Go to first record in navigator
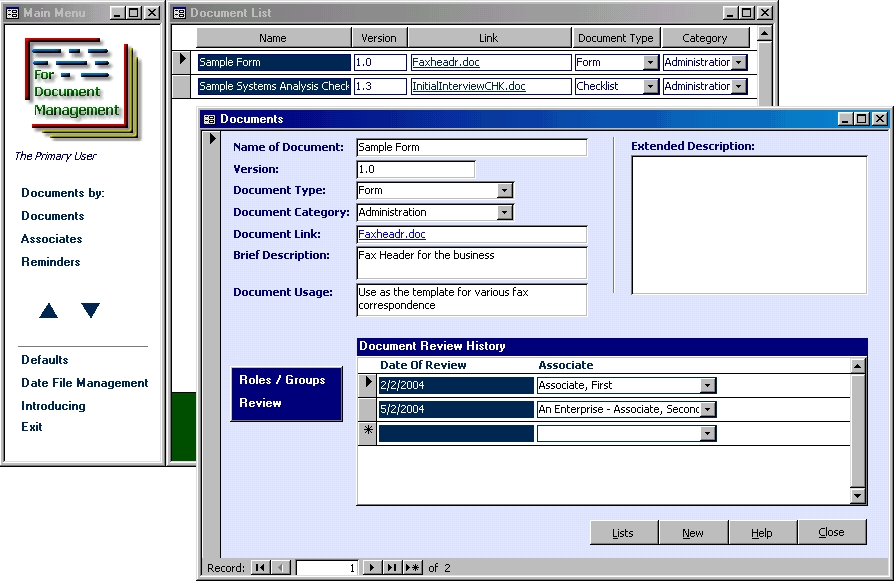This screenshot has width=896, height=583. 260,568
